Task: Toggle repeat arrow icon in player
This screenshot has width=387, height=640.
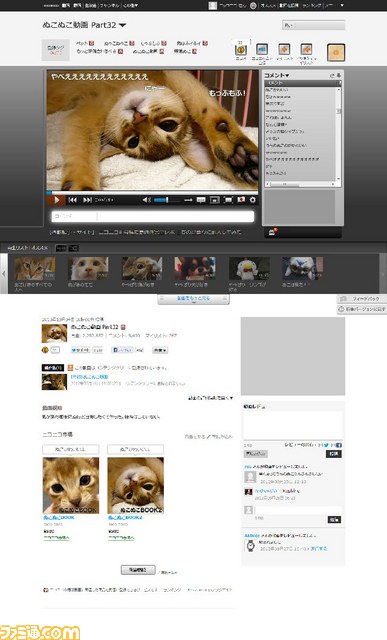Action: (188, 200)
